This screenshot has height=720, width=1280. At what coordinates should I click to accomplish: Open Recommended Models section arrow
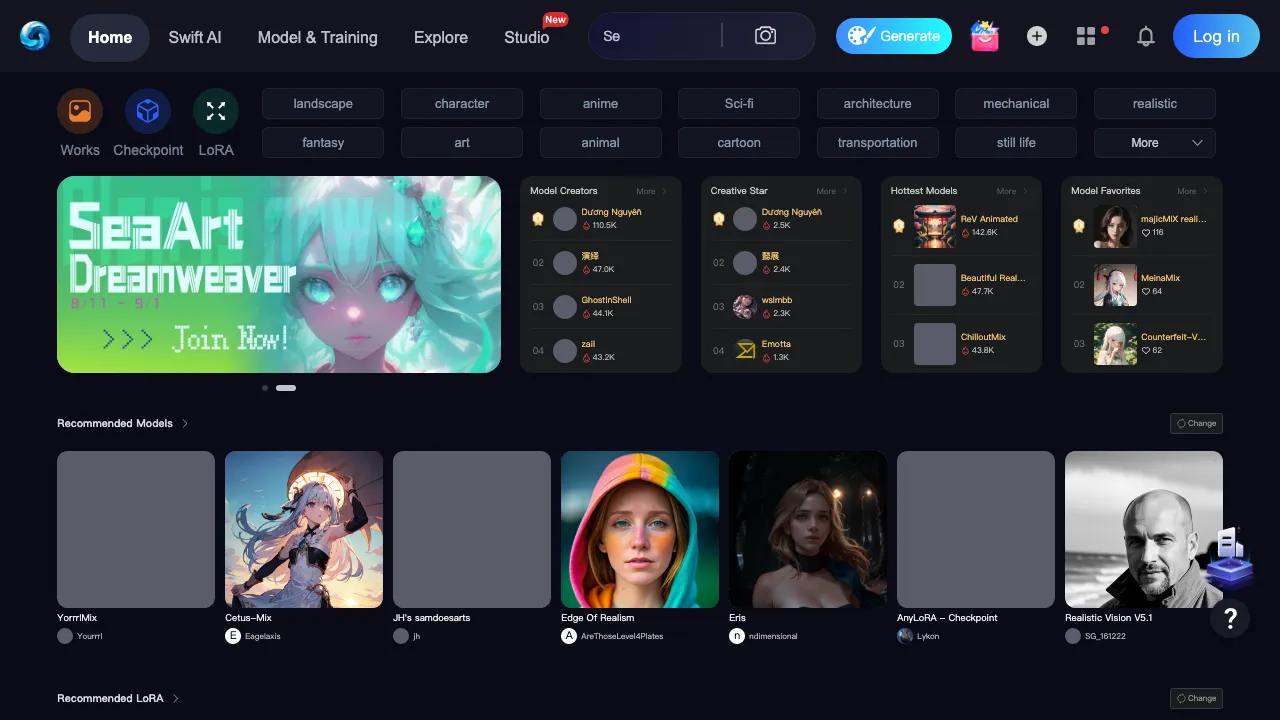(x=185, y=424)
